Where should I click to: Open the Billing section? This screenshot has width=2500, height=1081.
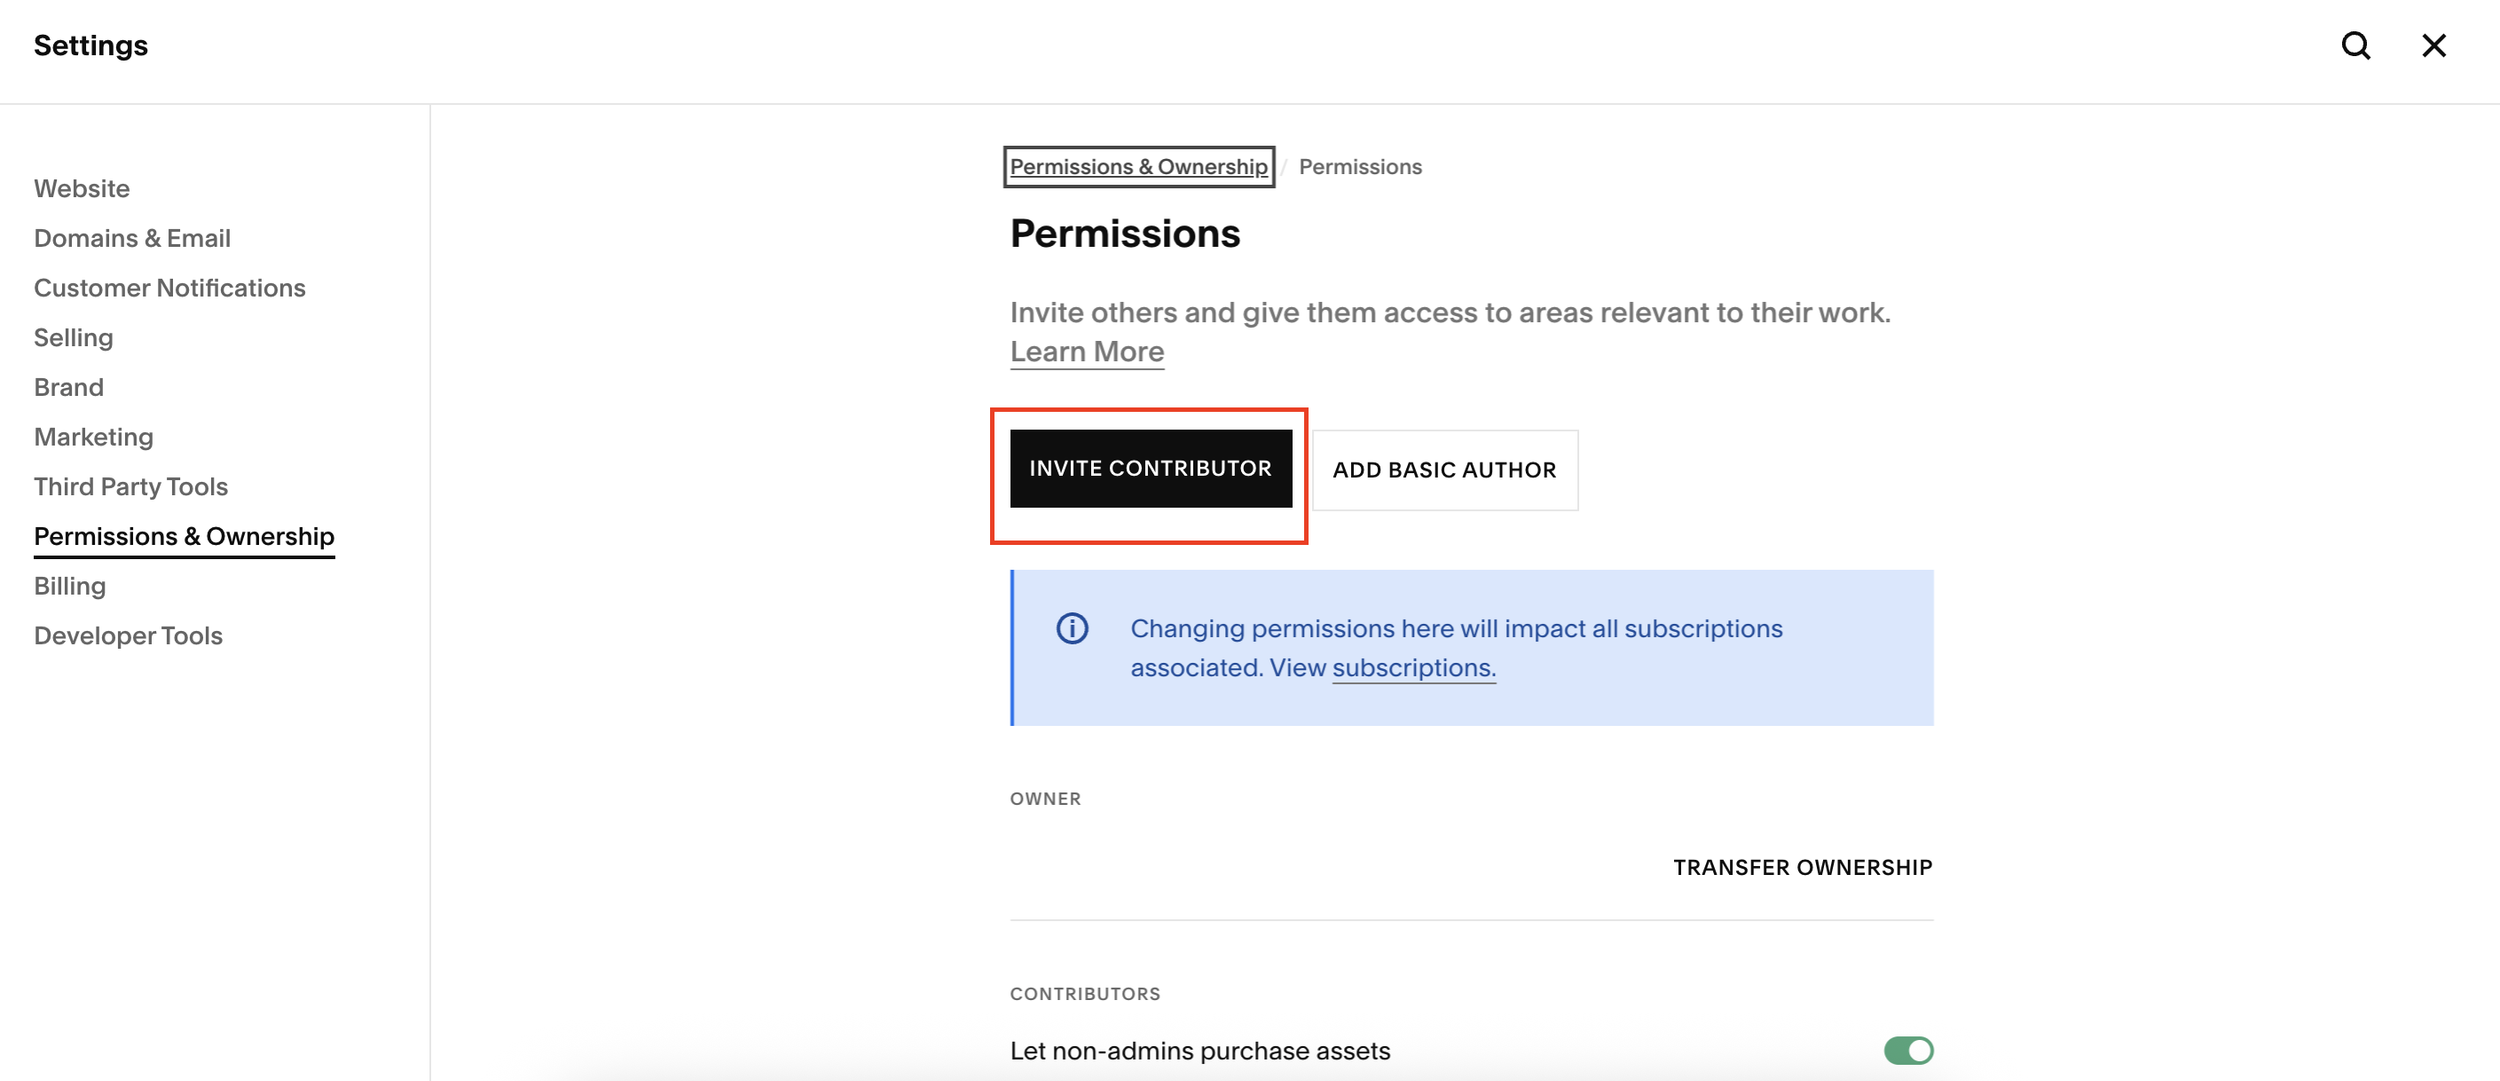[69, 585]
